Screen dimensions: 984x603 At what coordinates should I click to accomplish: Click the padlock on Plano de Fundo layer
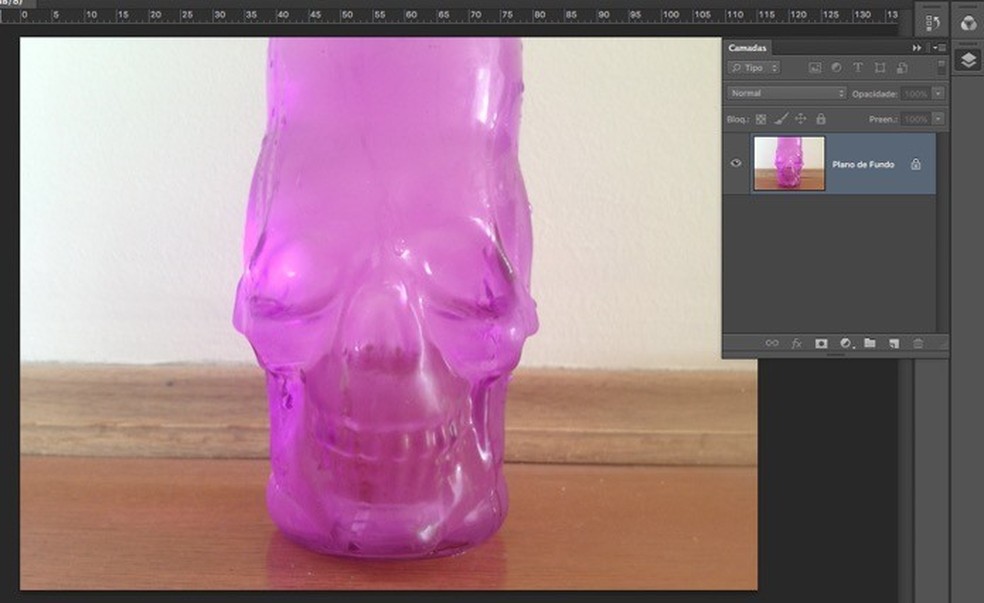pyautogui.click(x=916, y=164)
